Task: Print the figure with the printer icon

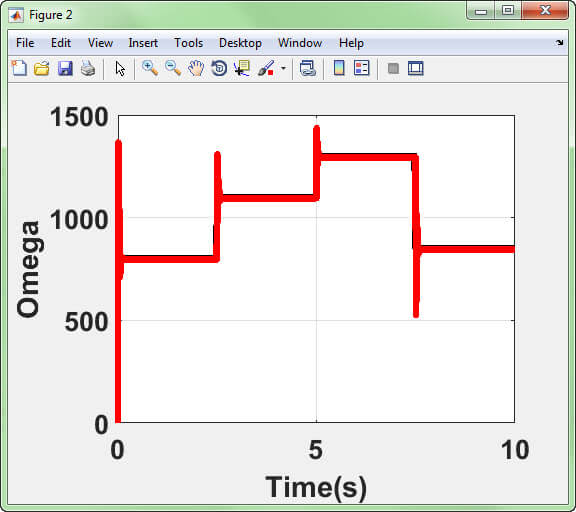Action: click(88, 68)
